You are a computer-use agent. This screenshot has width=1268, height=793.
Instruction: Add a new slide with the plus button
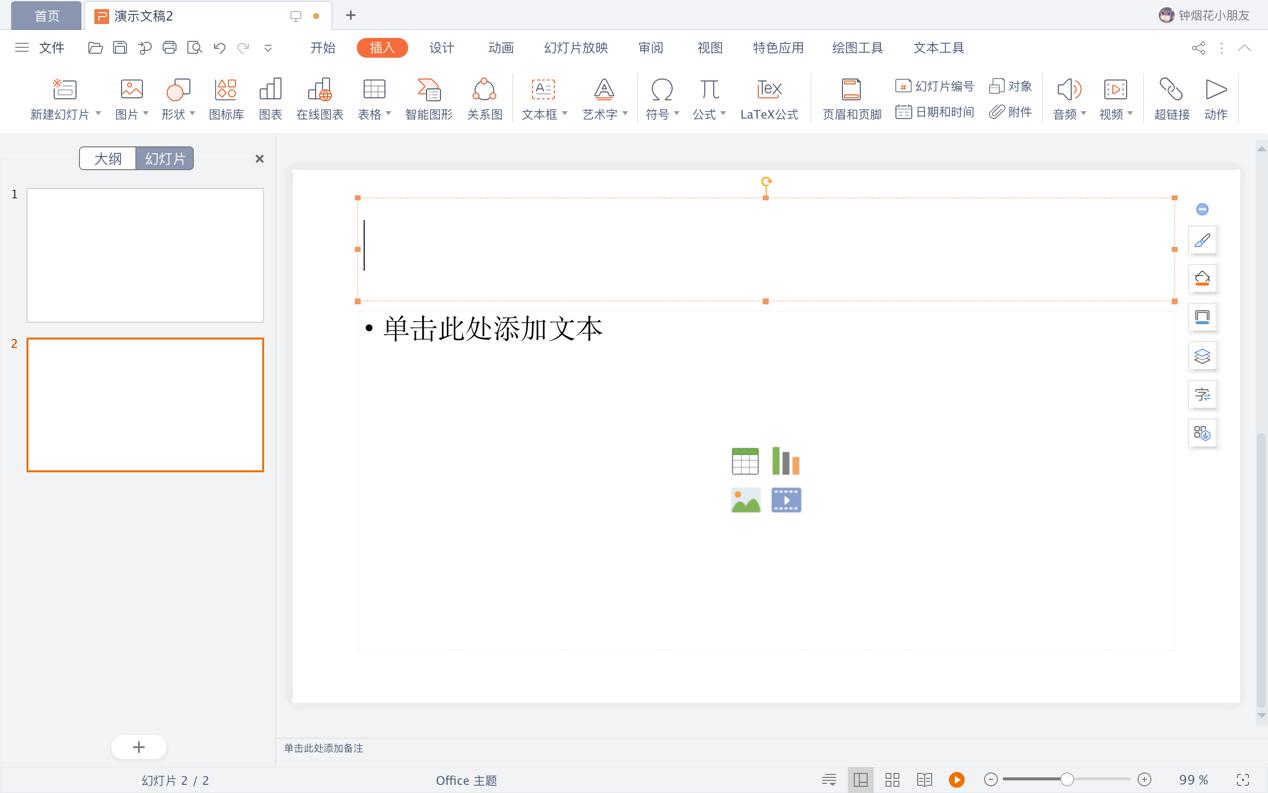138,747
